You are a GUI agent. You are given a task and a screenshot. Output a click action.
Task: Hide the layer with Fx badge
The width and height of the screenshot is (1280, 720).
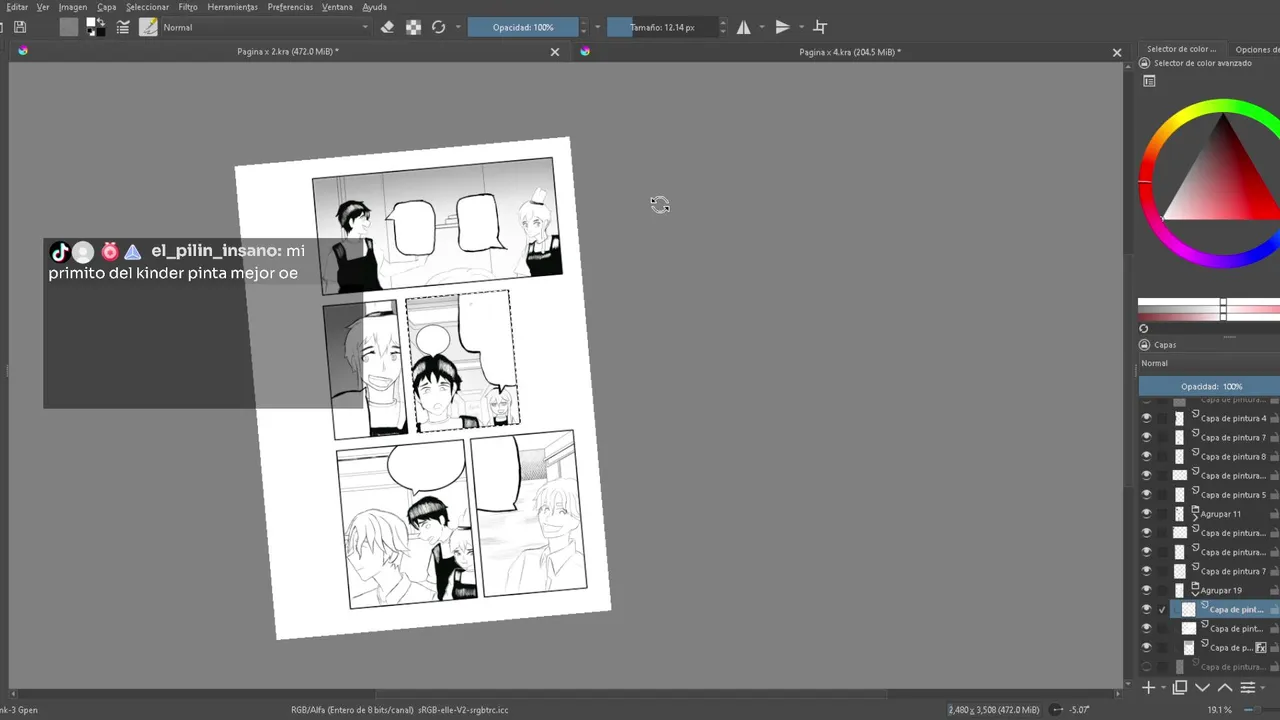[x=1146, y=647]
